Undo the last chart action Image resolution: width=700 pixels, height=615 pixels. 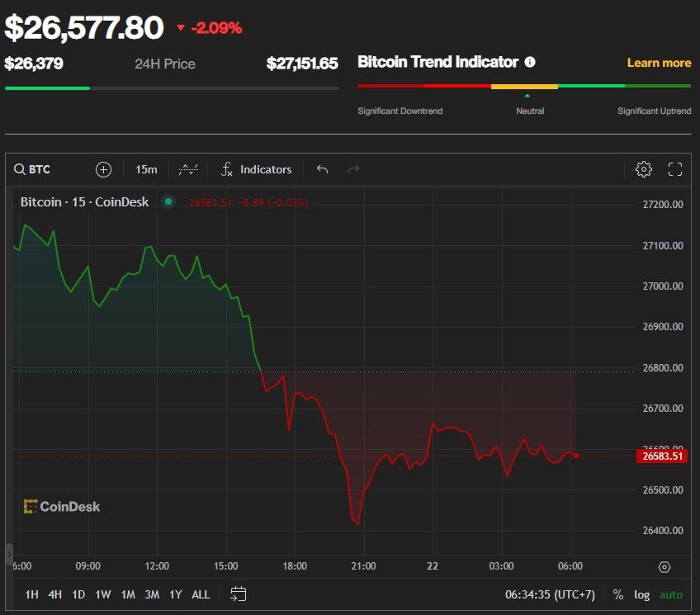tap(322, 170)
